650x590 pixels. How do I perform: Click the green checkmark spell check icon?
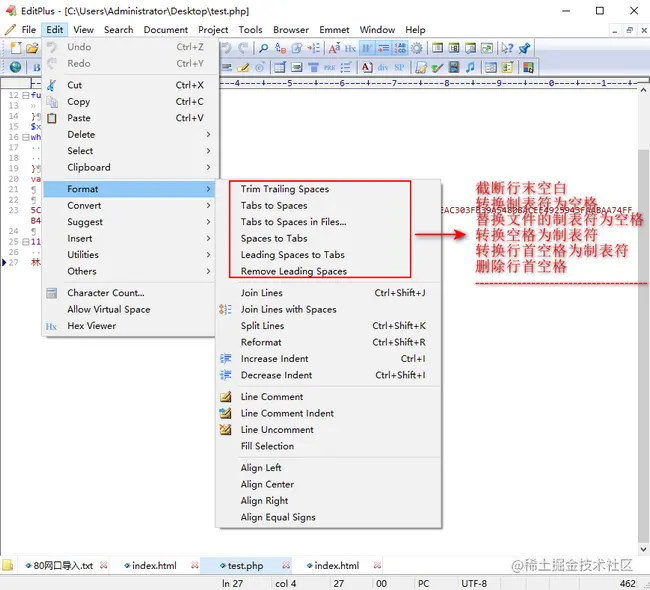click(437, 67)
